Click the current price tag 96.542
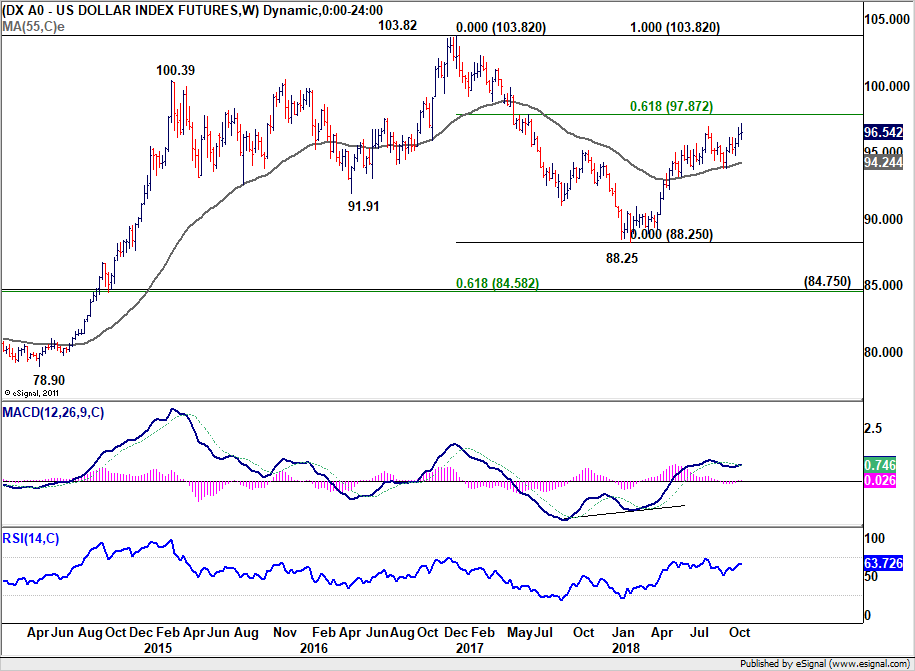The width and height of the screenshot is (915, 671). pyautogui.click(x=883, y=132)
